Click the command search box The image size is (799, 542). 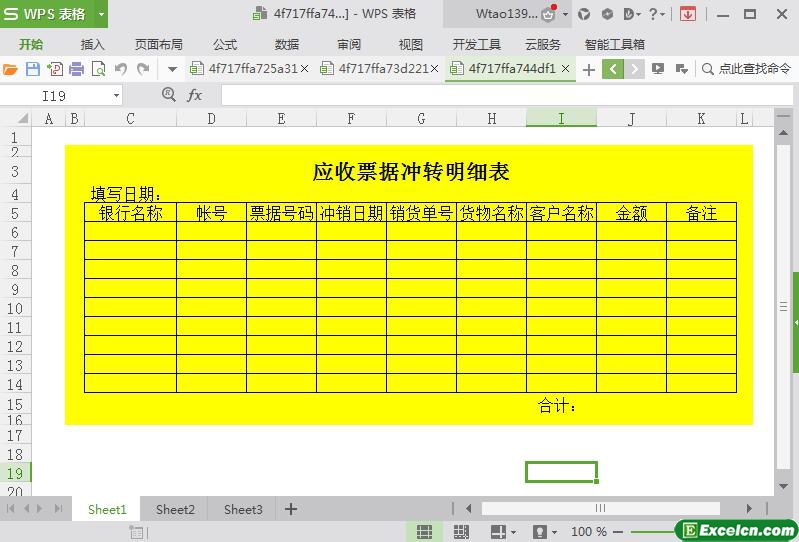coord(746,69)
